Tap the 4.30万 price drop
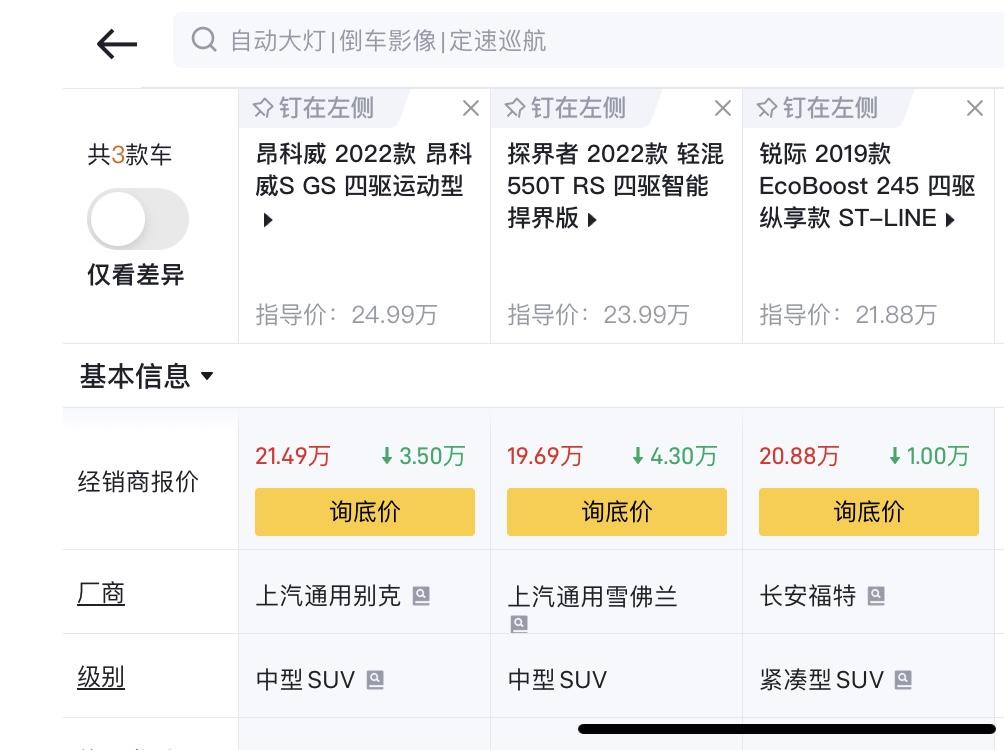Viewport: 1004px width, 750px height. point(674,456)
